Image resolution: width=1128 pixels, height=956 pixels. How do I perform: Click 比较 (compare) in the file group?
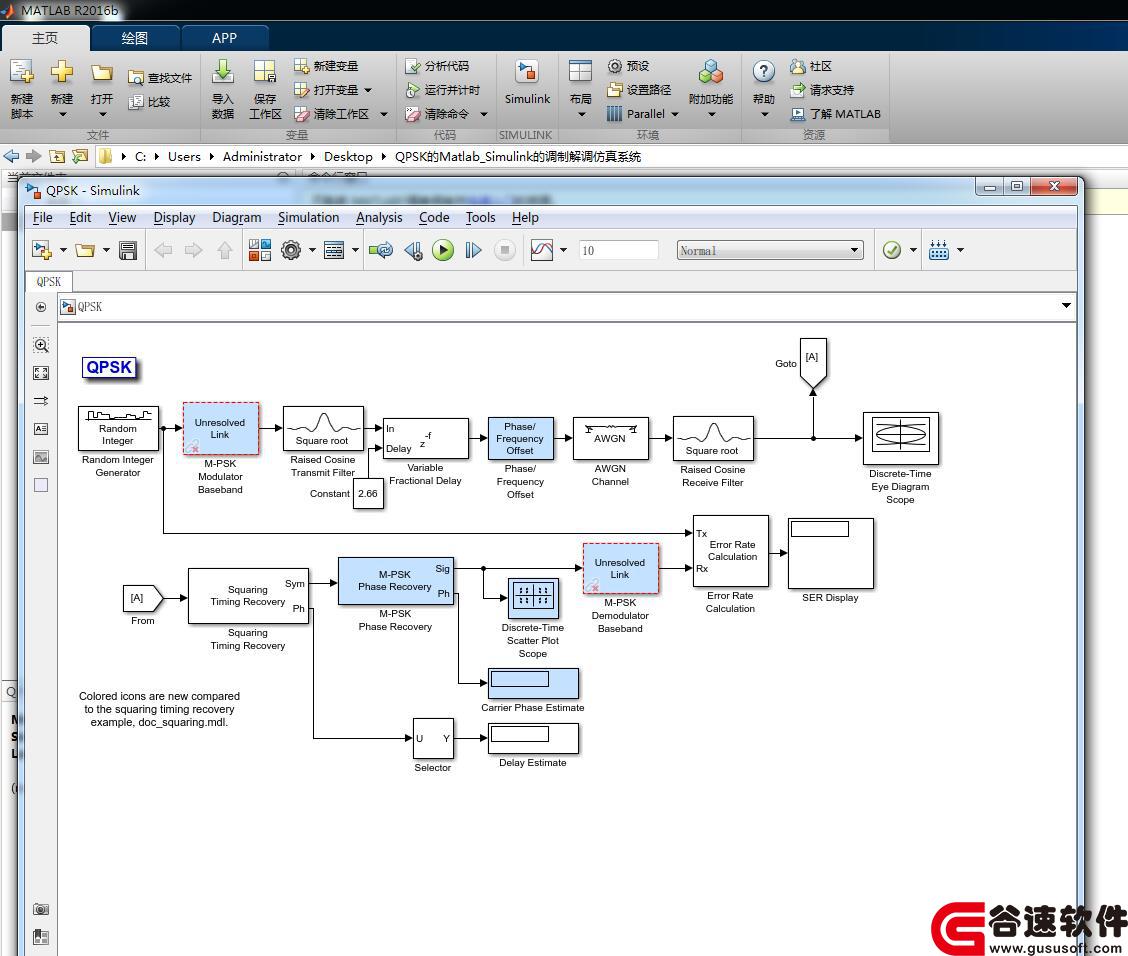[x=149, y=102]
